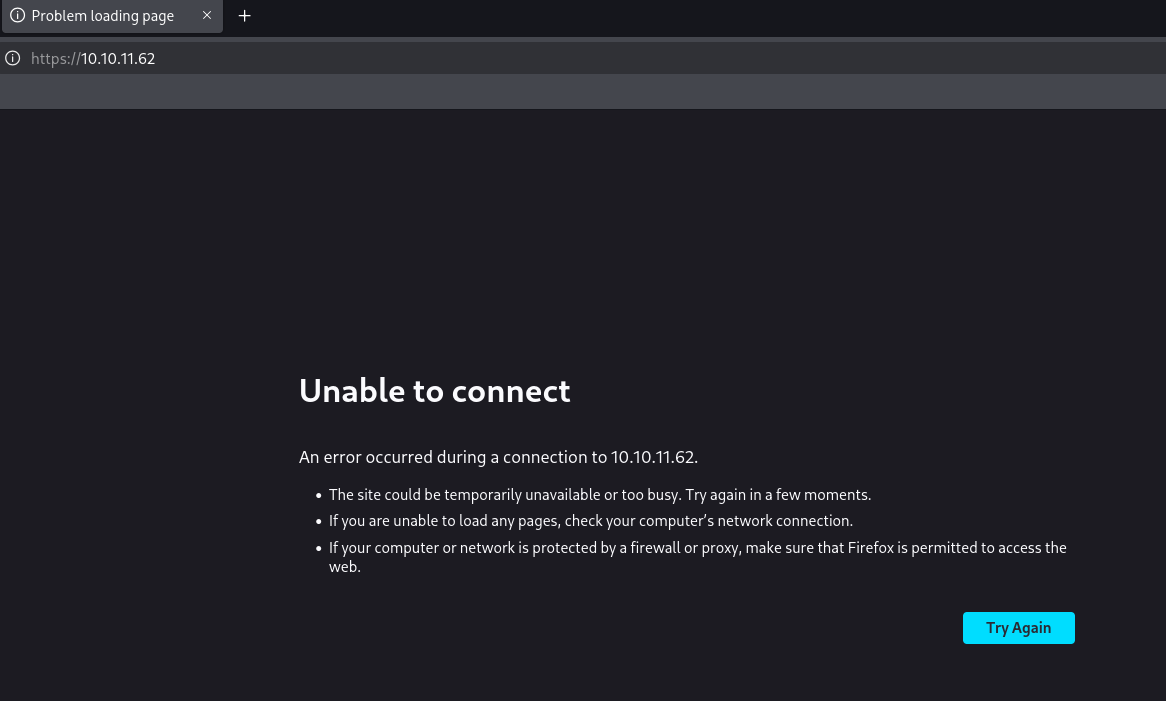
Task: Click the 'https://' prefix in the URL
Action: click(x=55, y=59)
